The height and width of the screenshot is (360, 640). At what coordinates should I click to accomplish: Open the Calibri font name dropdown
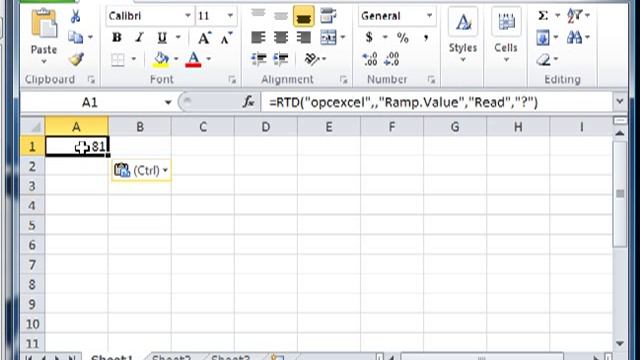pyautogui.click(x=187, y=16)
